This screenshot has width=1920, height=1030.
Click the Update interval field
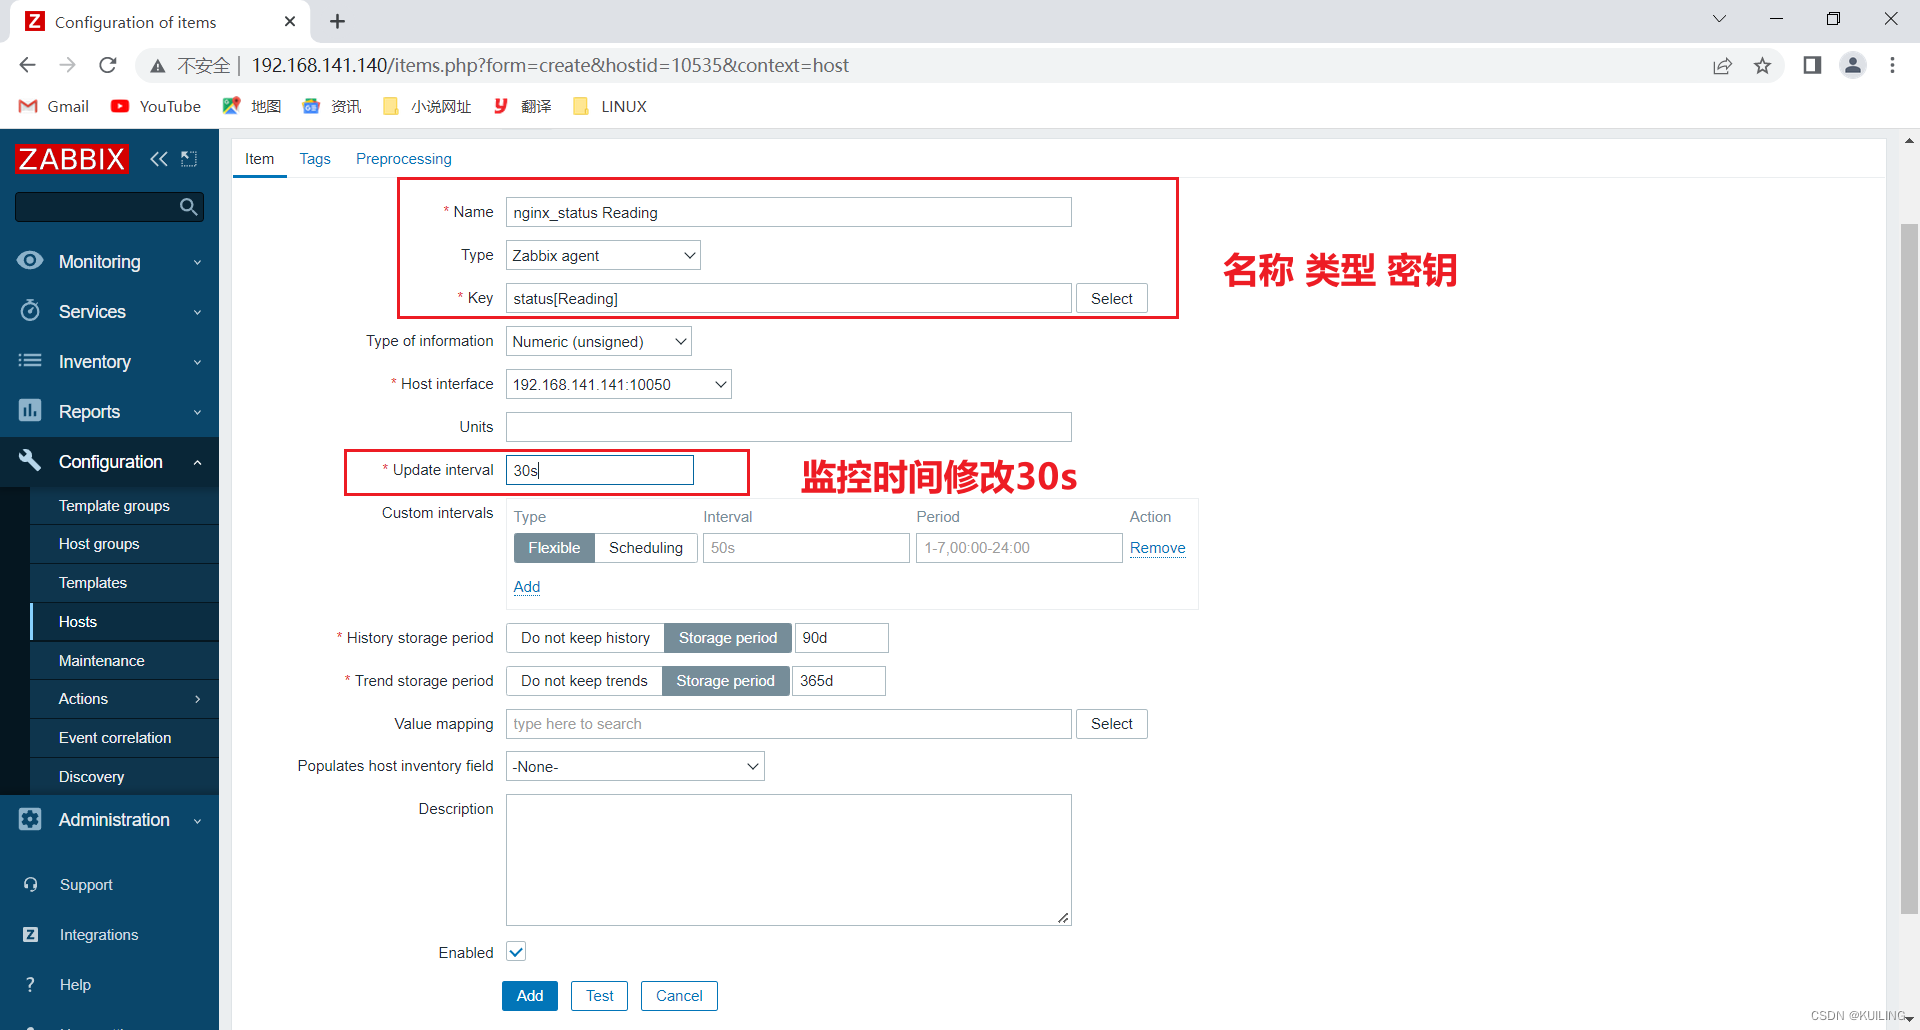pyautogui.click(x=600, y=470)
